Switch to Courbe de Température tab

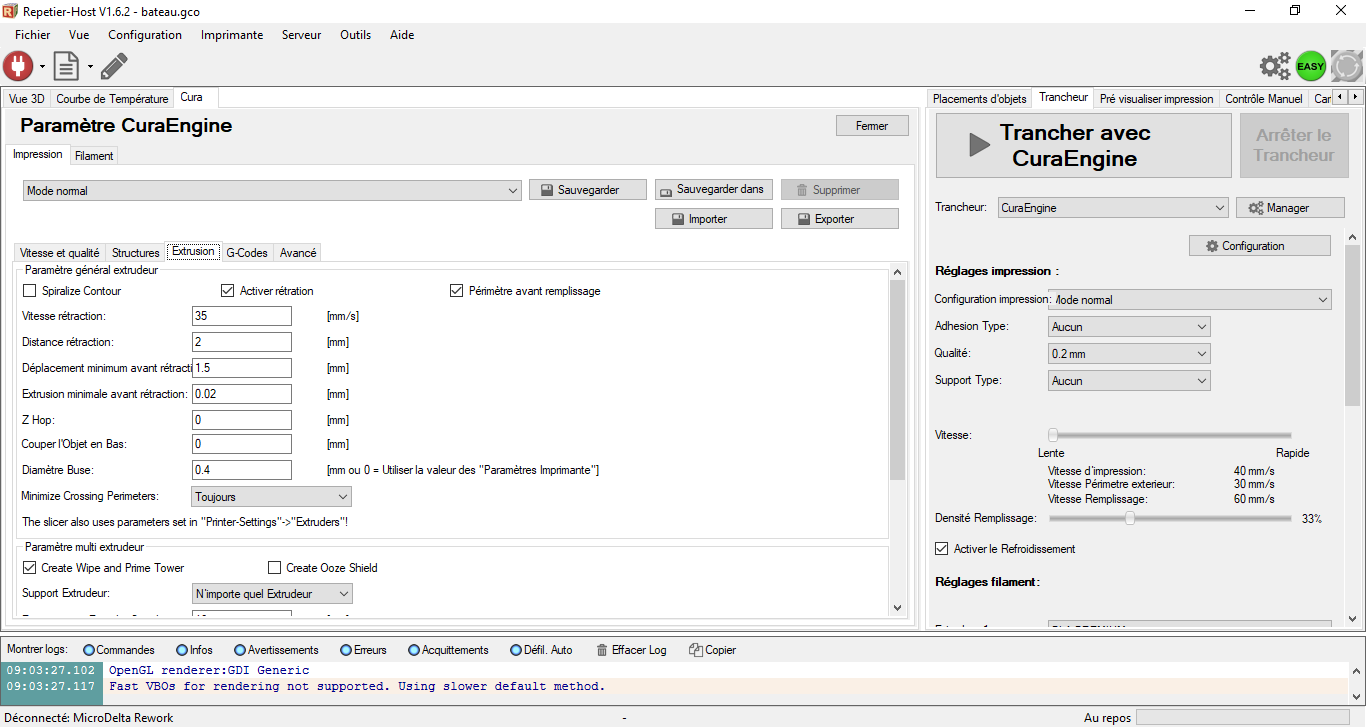coord(112,99)
